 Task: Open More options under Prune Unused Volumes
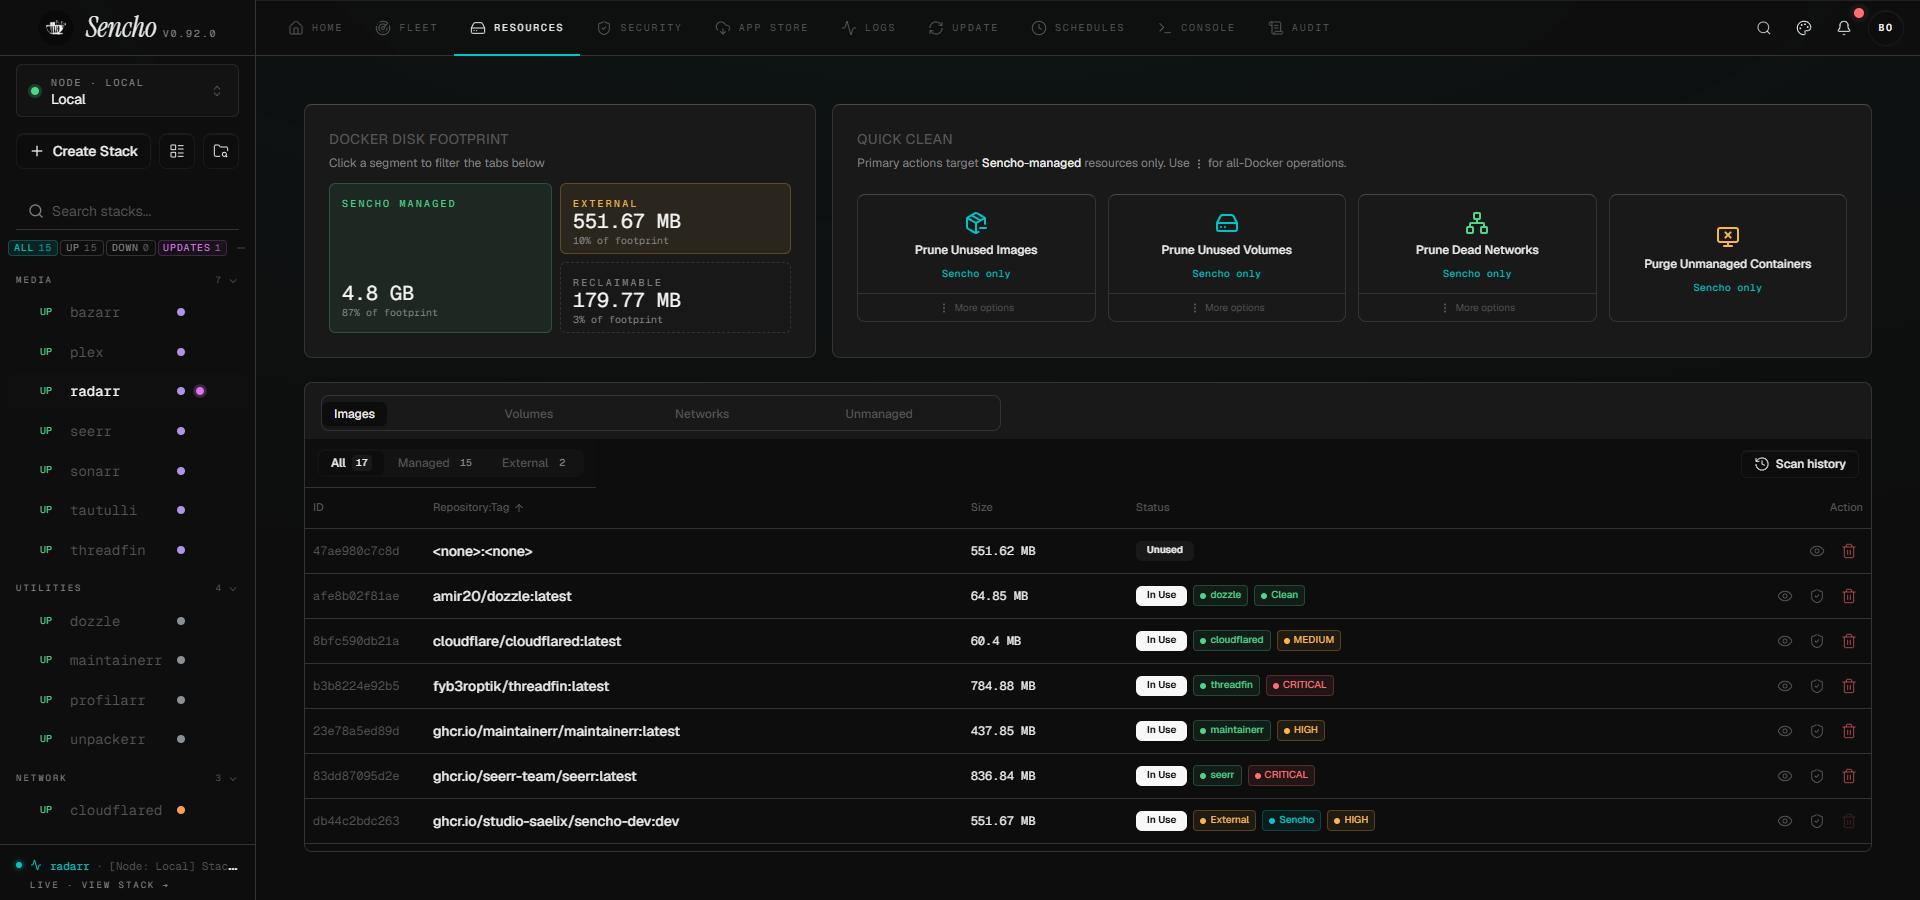pyautogui.click(x=1227, y=308)
